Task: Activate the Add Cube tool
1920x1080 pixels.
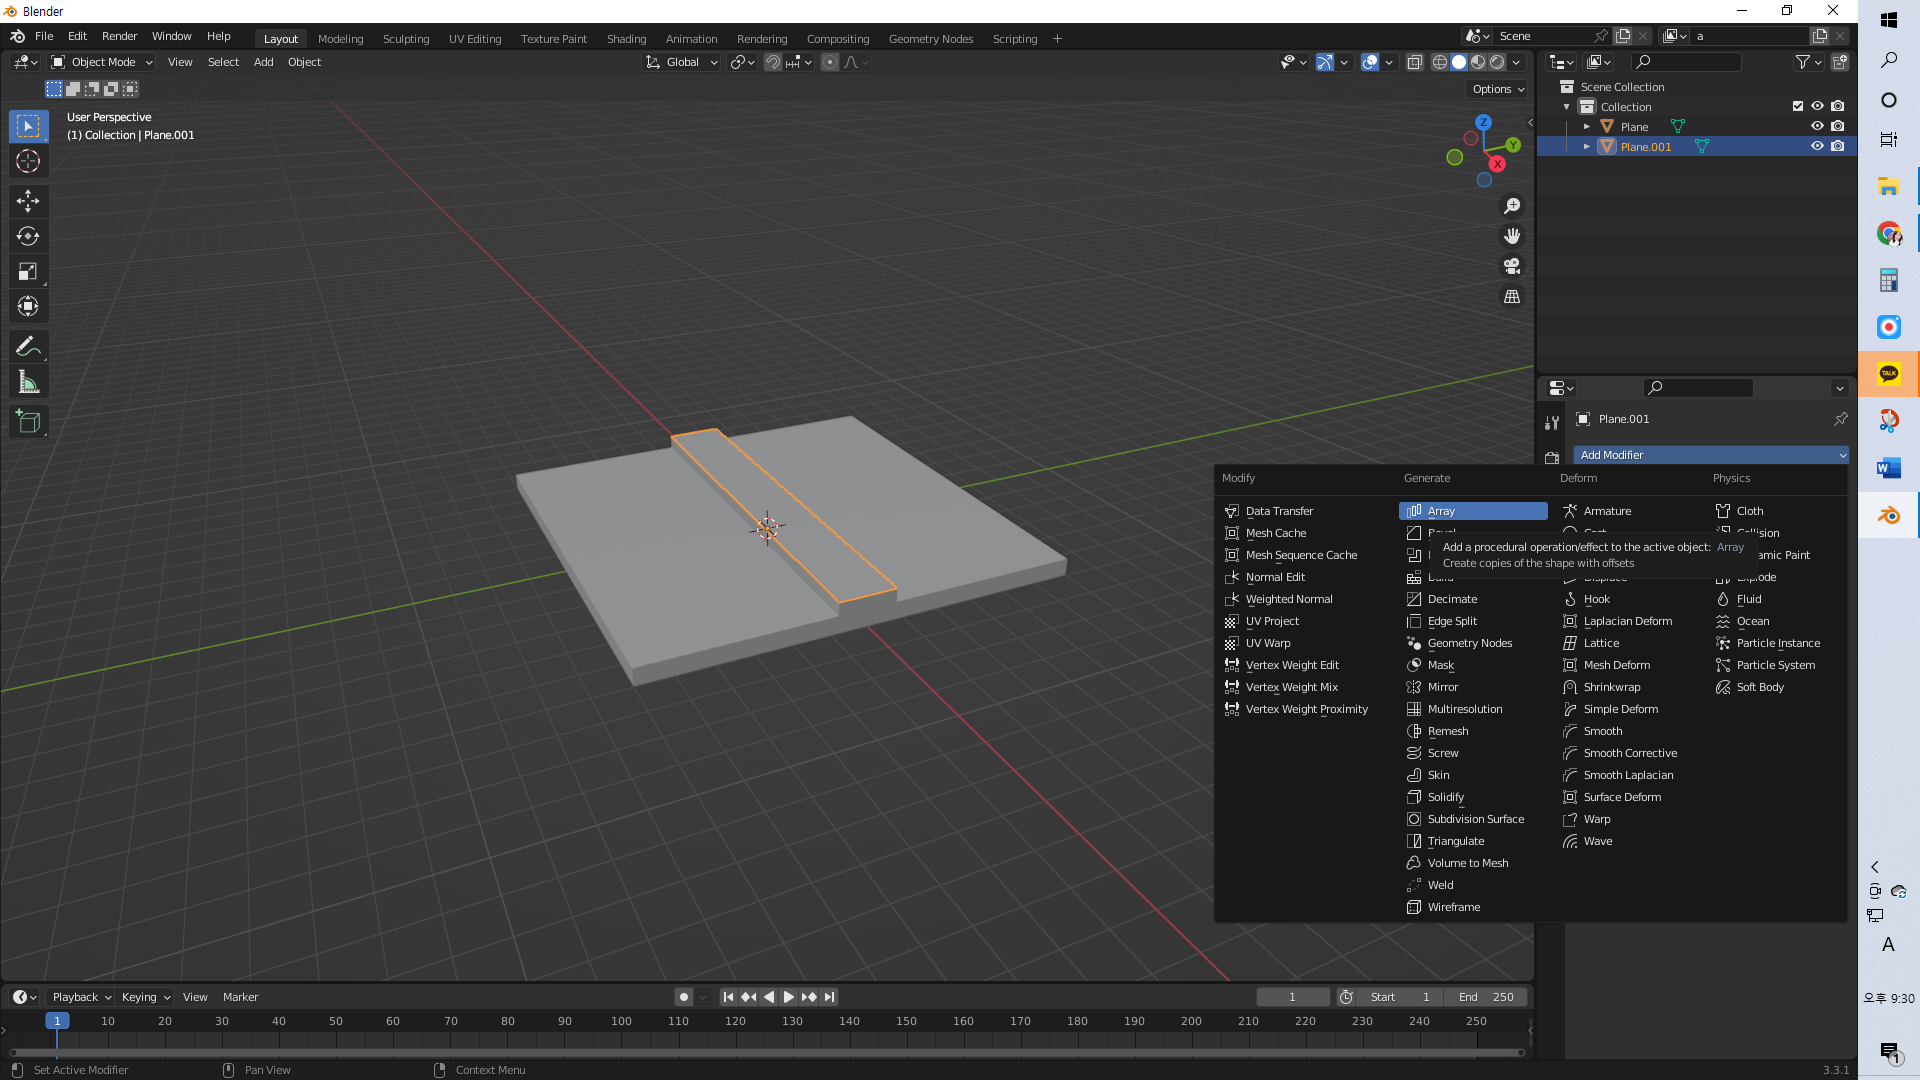Action: 28,422
